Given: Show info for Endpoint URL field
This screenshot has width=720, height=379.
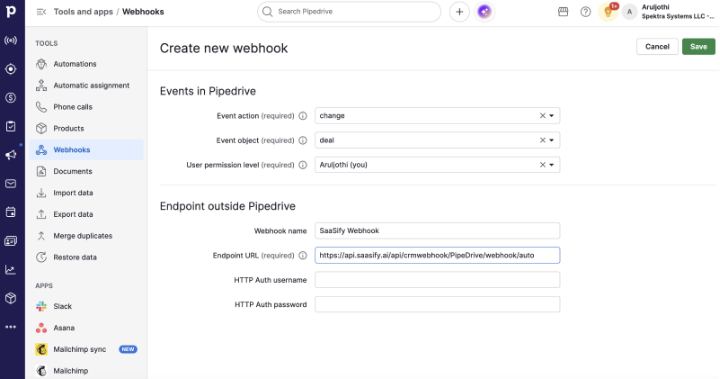Looking at the screenshot, I should click(303, 255).
